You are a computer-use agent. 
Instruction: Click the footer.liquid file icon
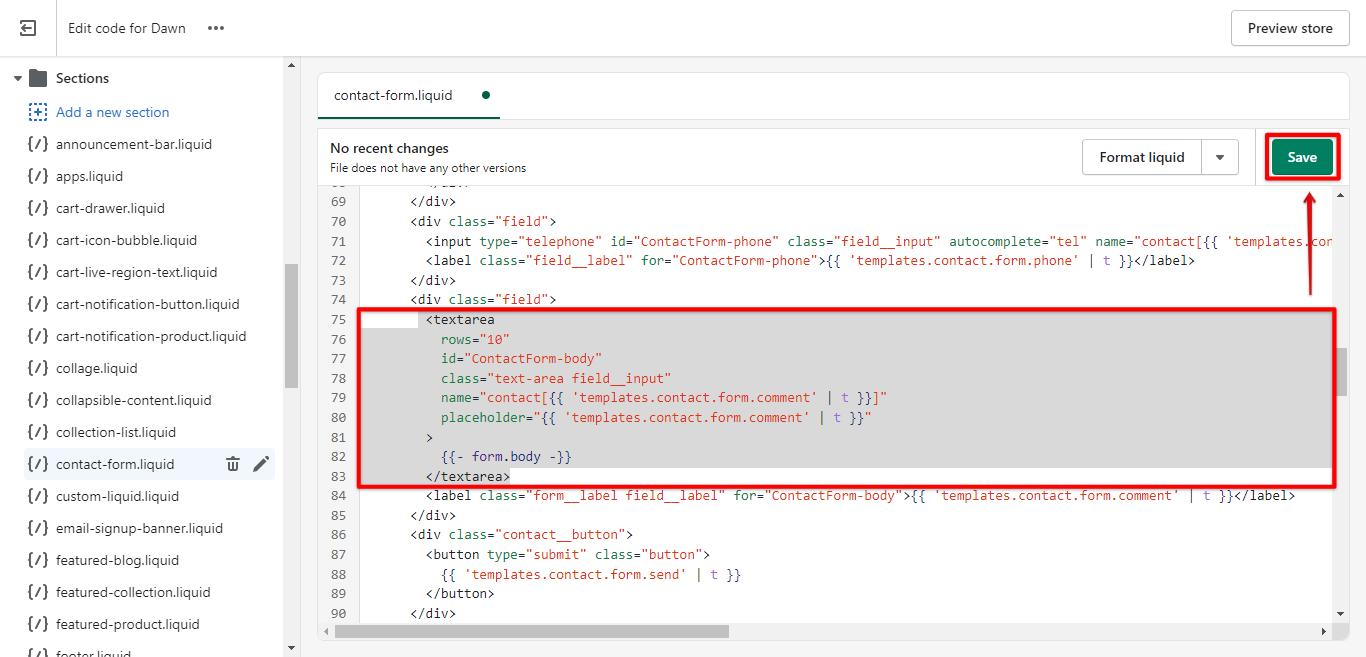(x=38, y=652)
